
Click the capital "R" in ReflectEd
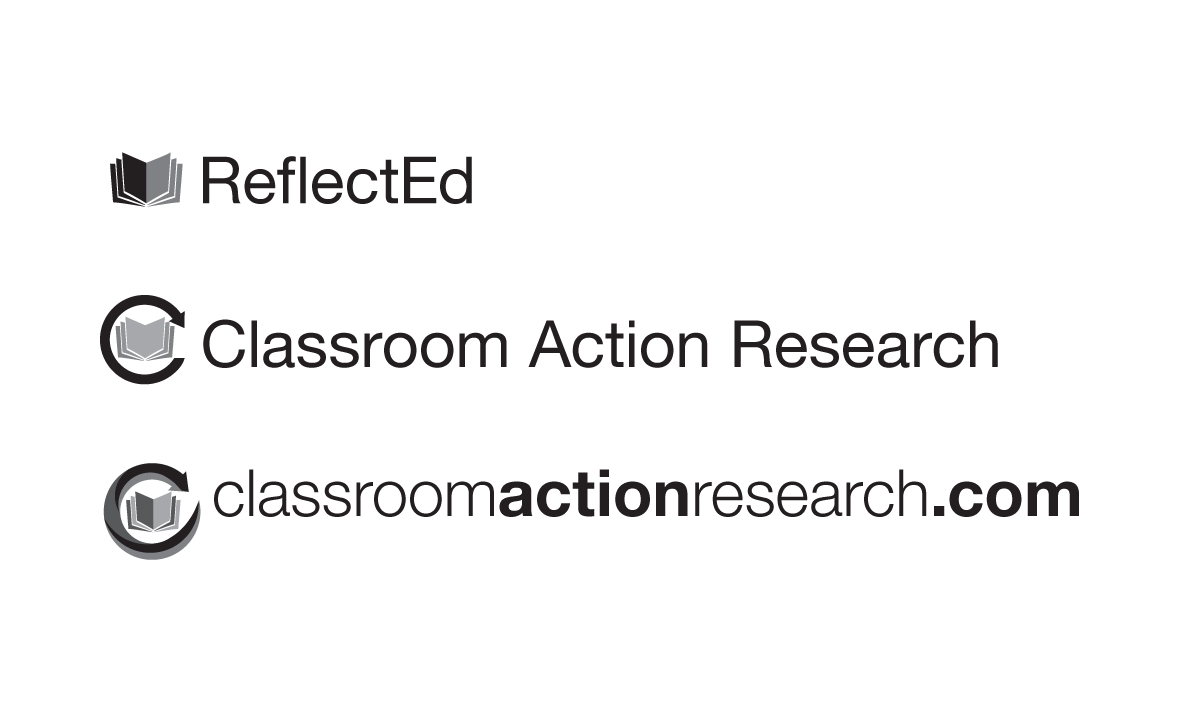click(x=221, y=181)
